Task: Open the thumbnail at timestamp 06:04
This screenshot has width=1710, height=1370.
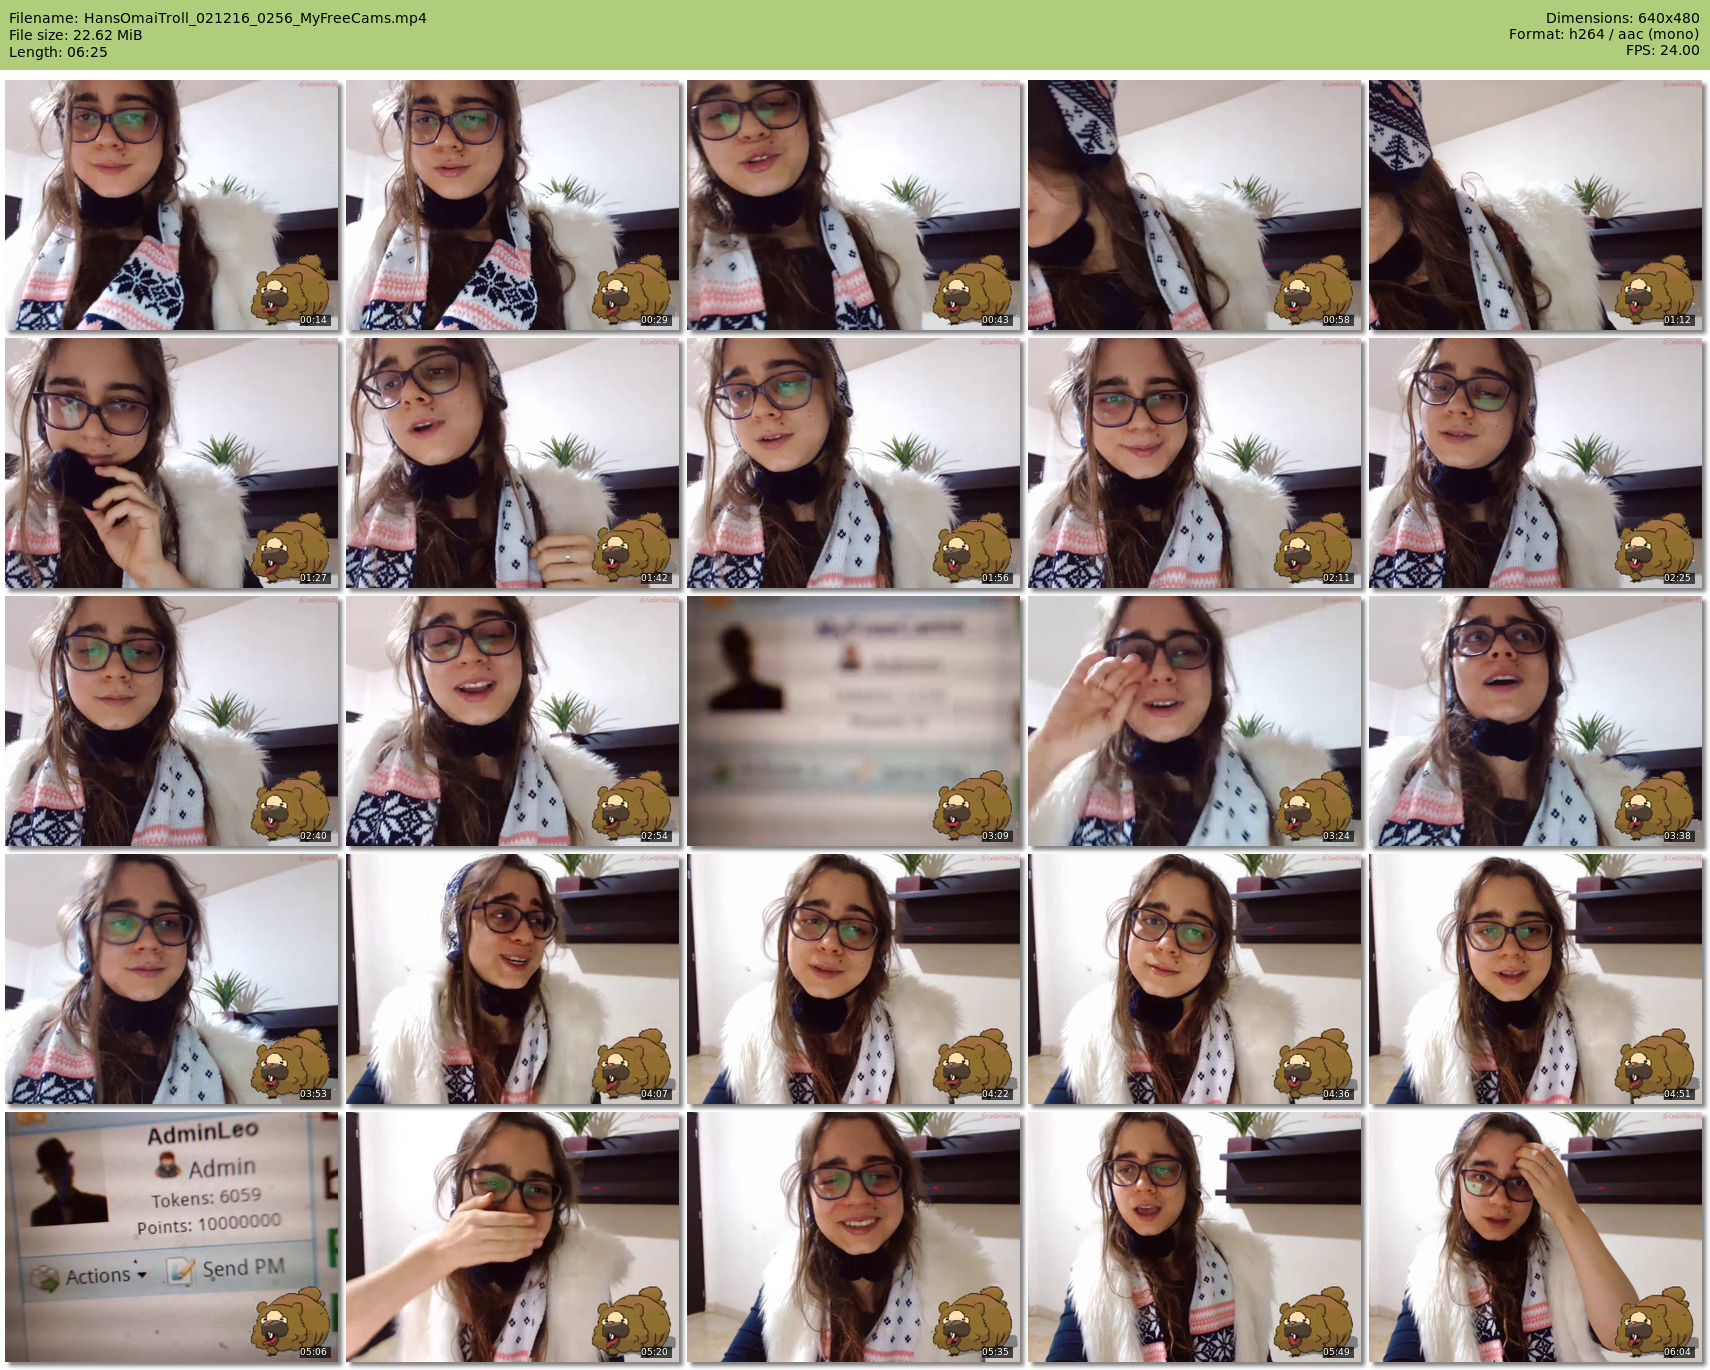Action: 1536,1237
